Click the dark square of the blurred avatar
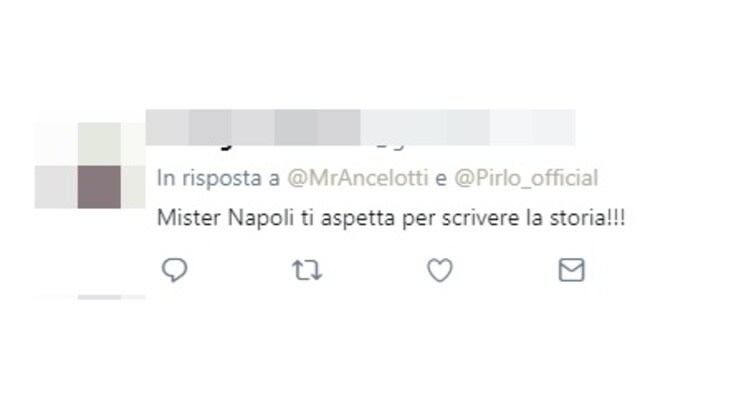This screenshot has width=736, height=409. click(99, 187)
